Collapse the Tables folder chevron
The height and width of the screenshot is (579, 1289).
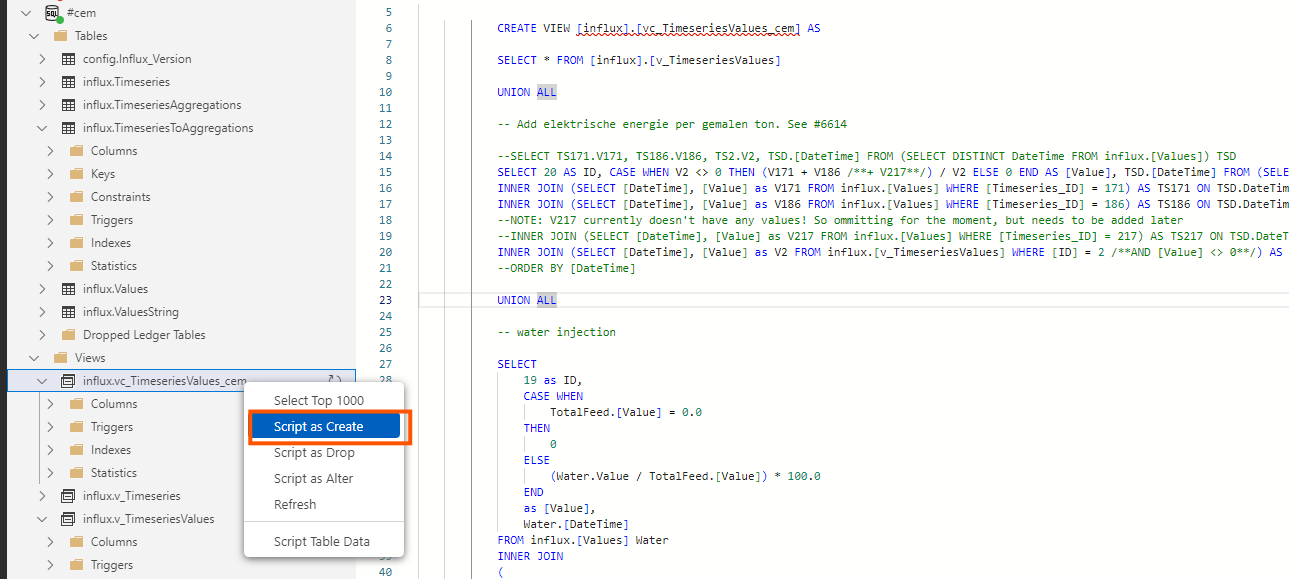pos(34,36)
